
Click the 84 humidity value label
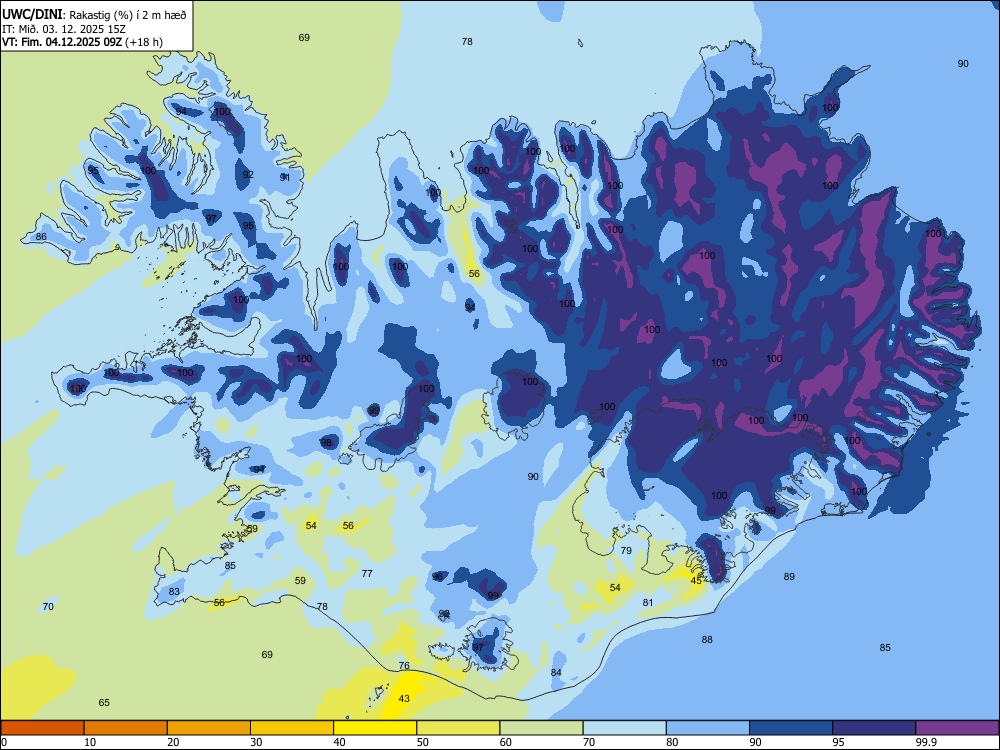pyautogui.click(x=556, y=673)
